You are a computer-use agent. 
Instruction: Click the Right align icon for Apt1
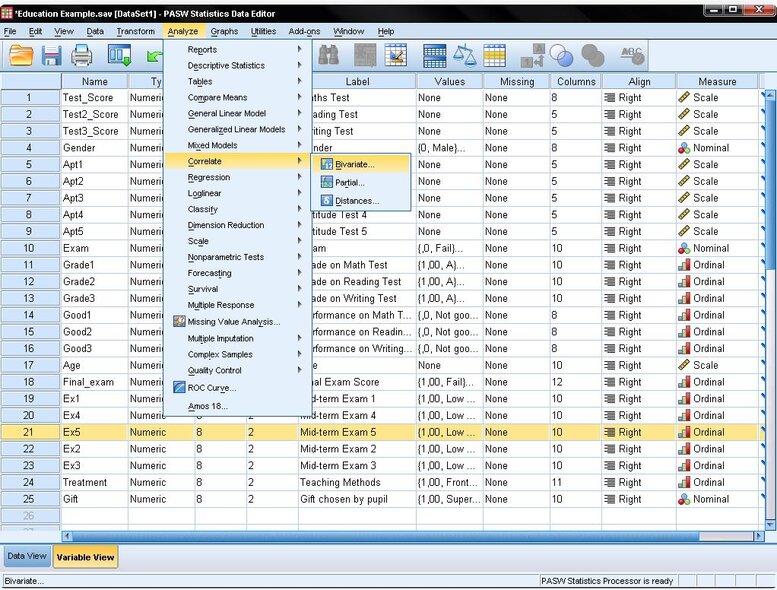[x=610, y=164]
